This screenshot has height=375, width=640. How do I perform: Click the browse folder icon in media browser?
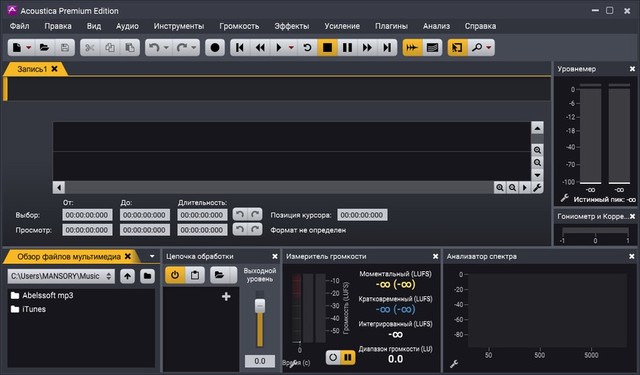pos(147,276)
